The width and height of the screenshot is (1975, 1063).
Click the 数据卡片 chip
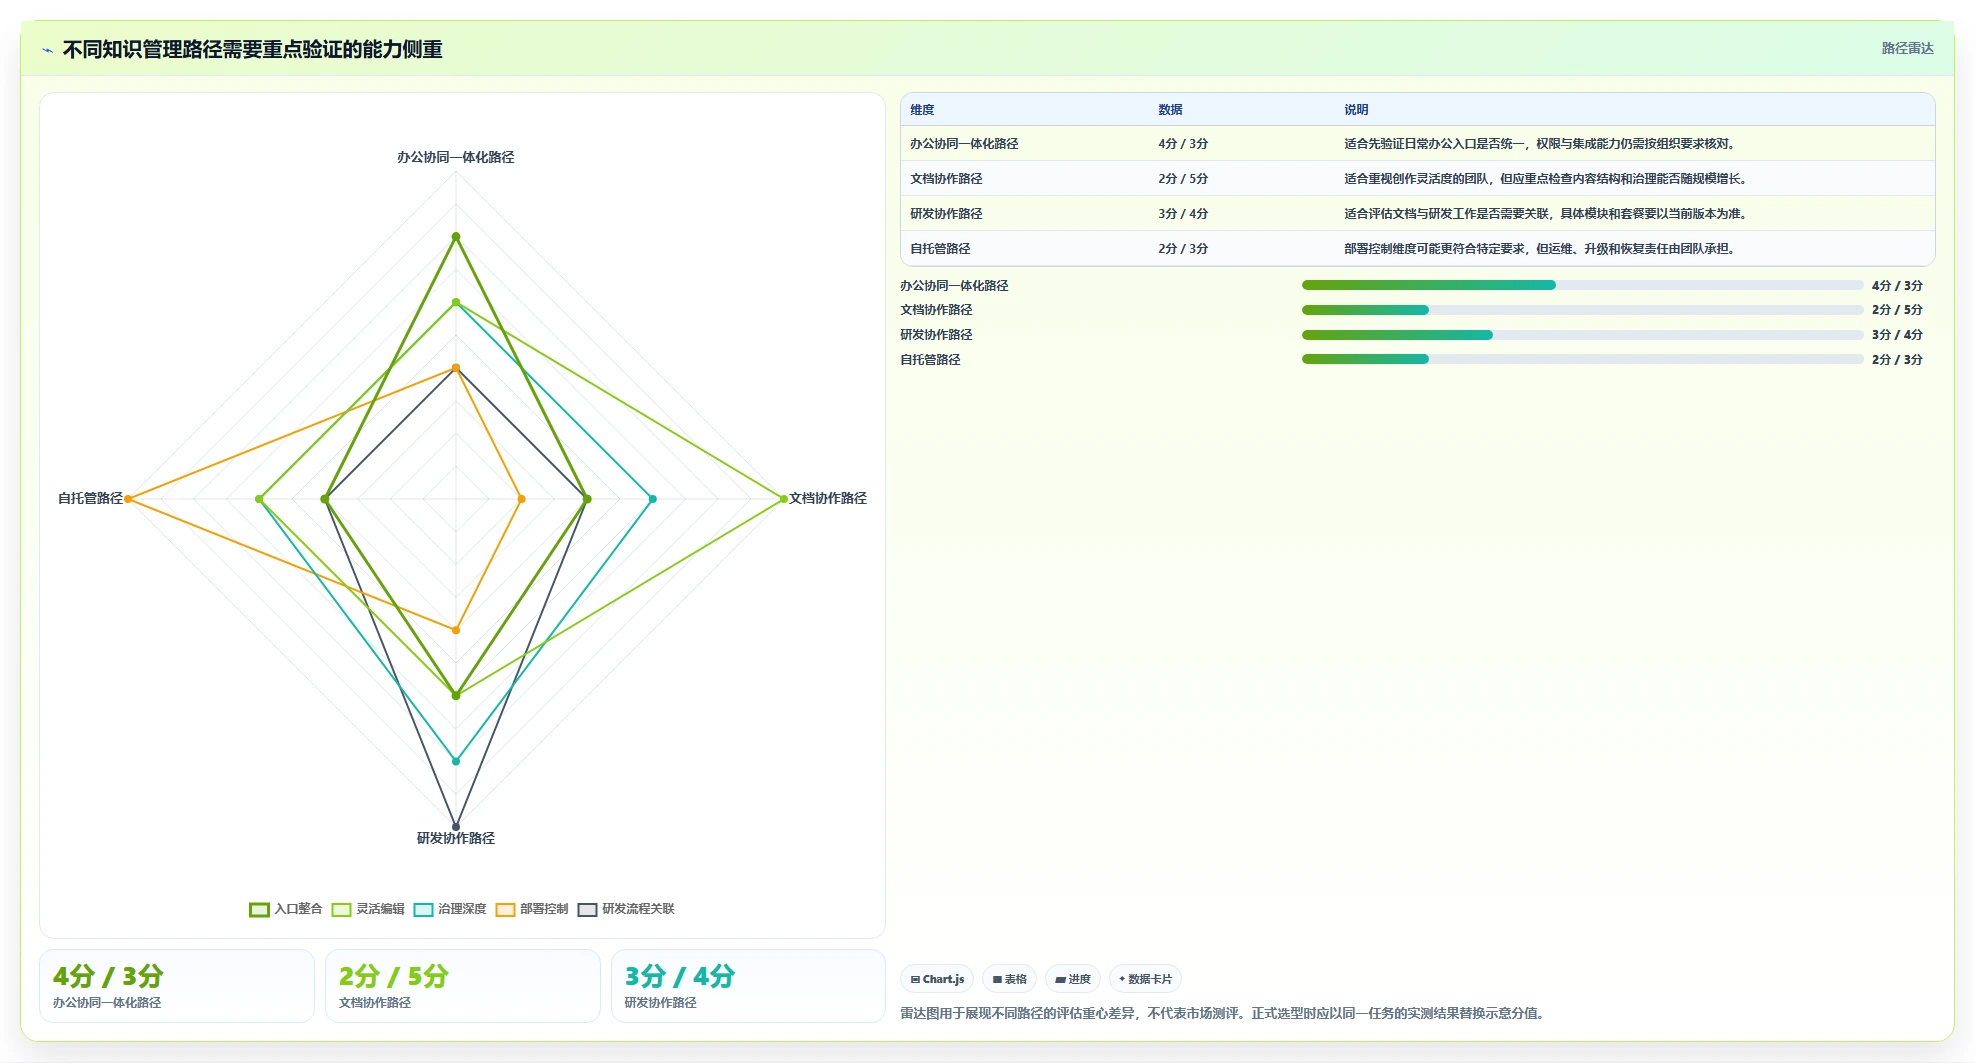click(1146, 979)
